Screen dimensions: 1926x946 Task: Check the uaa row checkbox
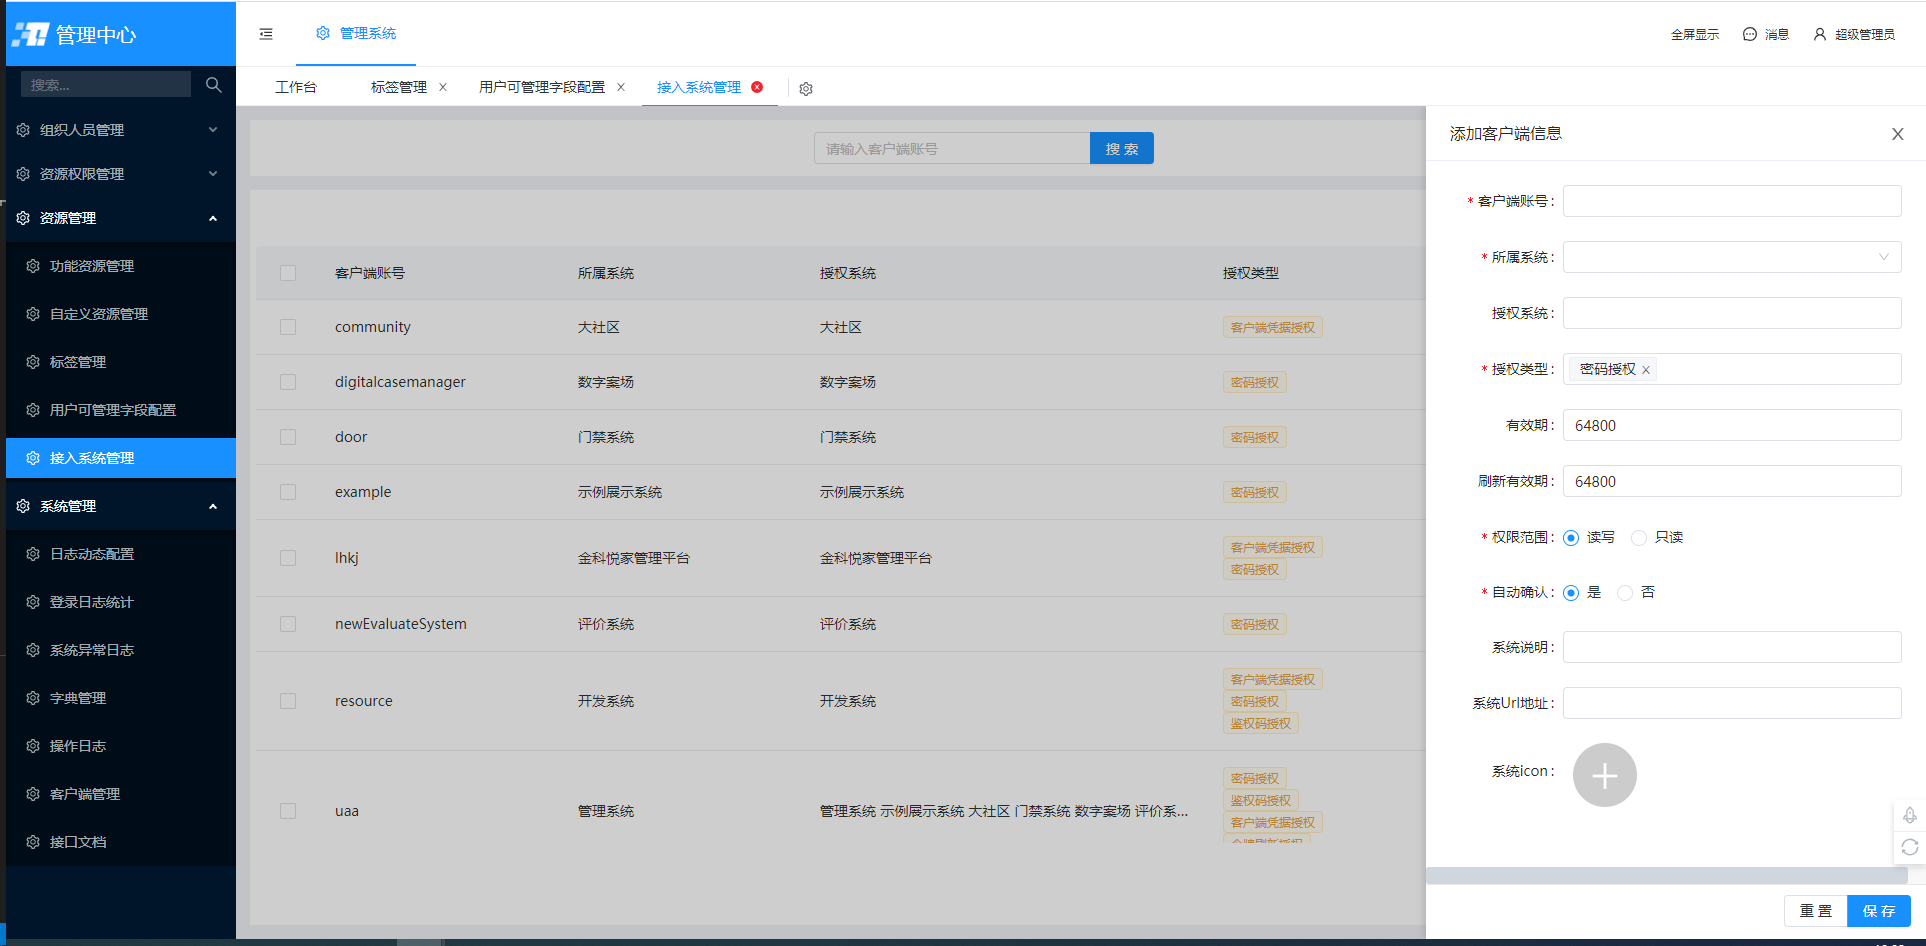pos(288,811)
